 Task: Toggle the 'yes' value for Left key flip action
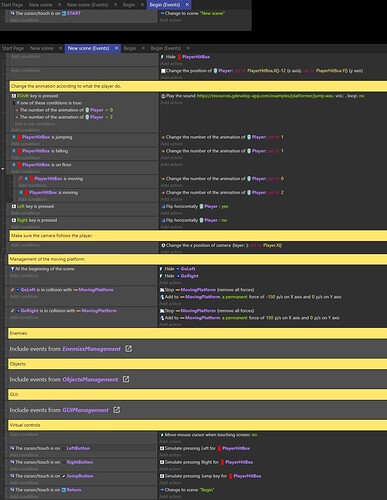click(x=225, y=206)
